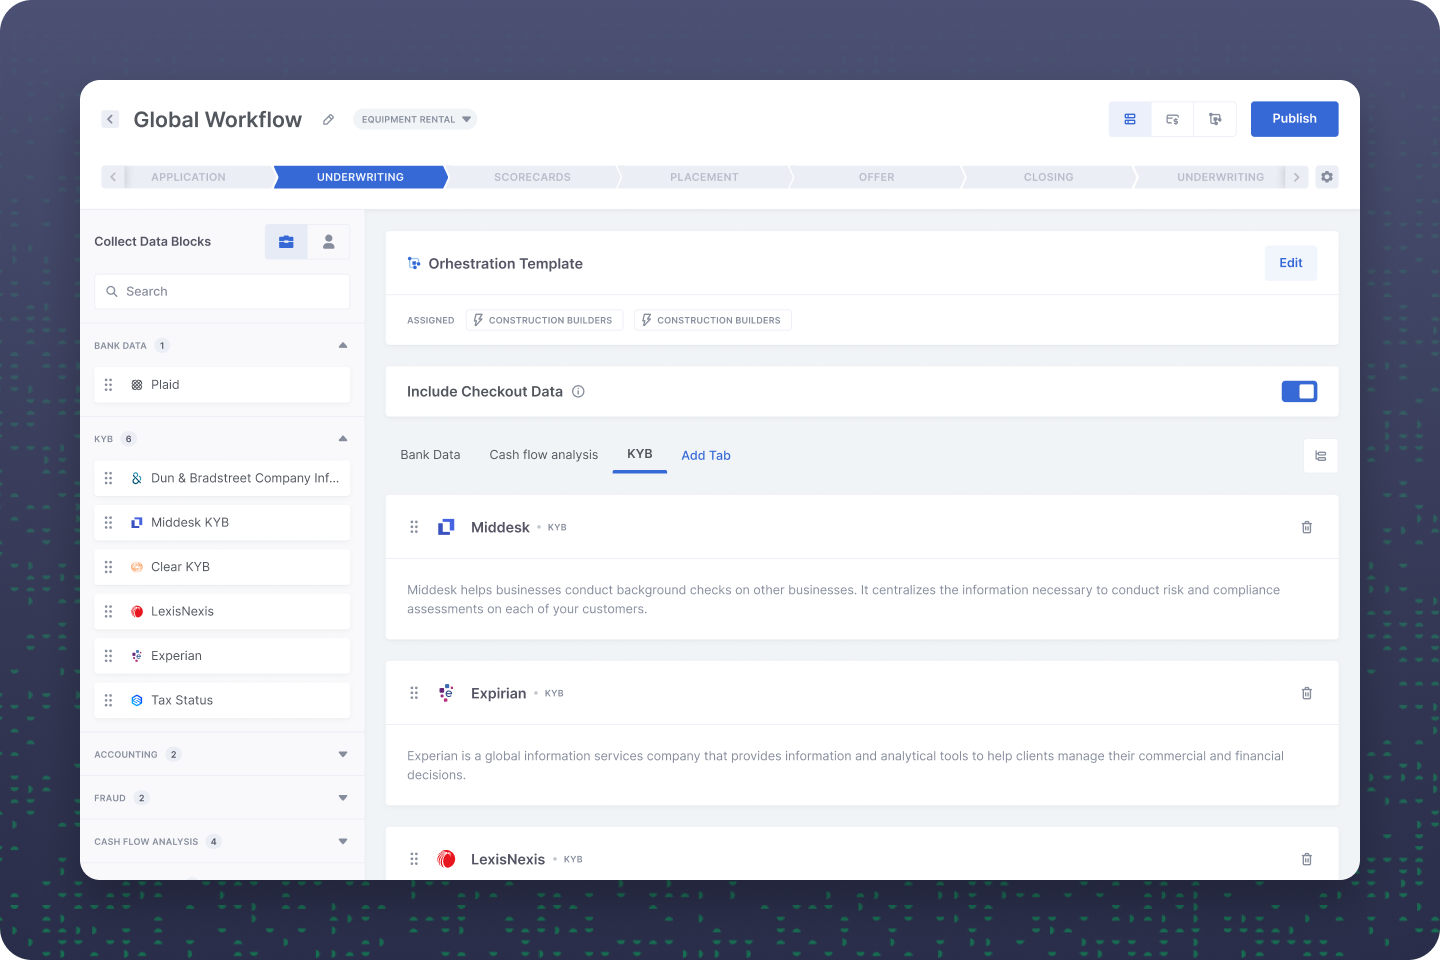The image size is (1440, 960).
Task: Click drag handle for Tax Status item
Action: (109, 700)
